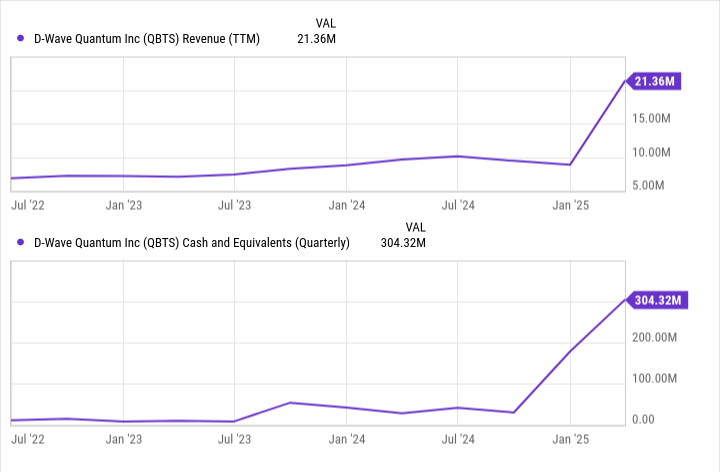Click cash line peak in late 2023
Screen dimensions: 720x472
click(290, 403)
